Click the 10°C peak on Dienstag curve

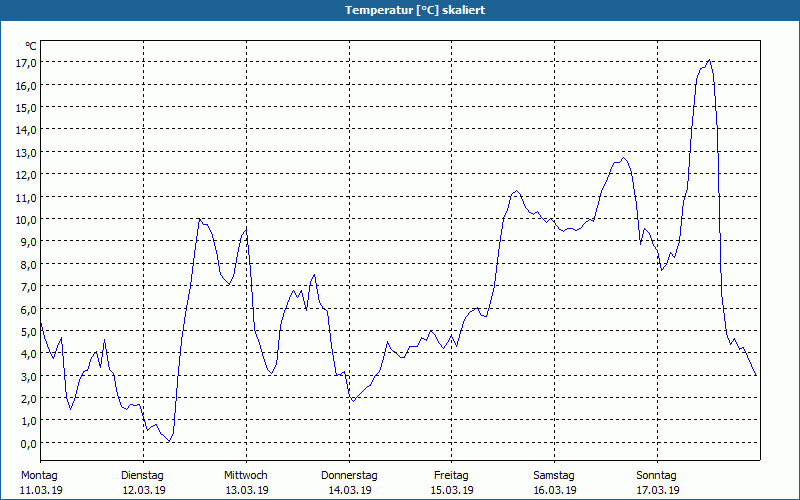pos(199,219)
